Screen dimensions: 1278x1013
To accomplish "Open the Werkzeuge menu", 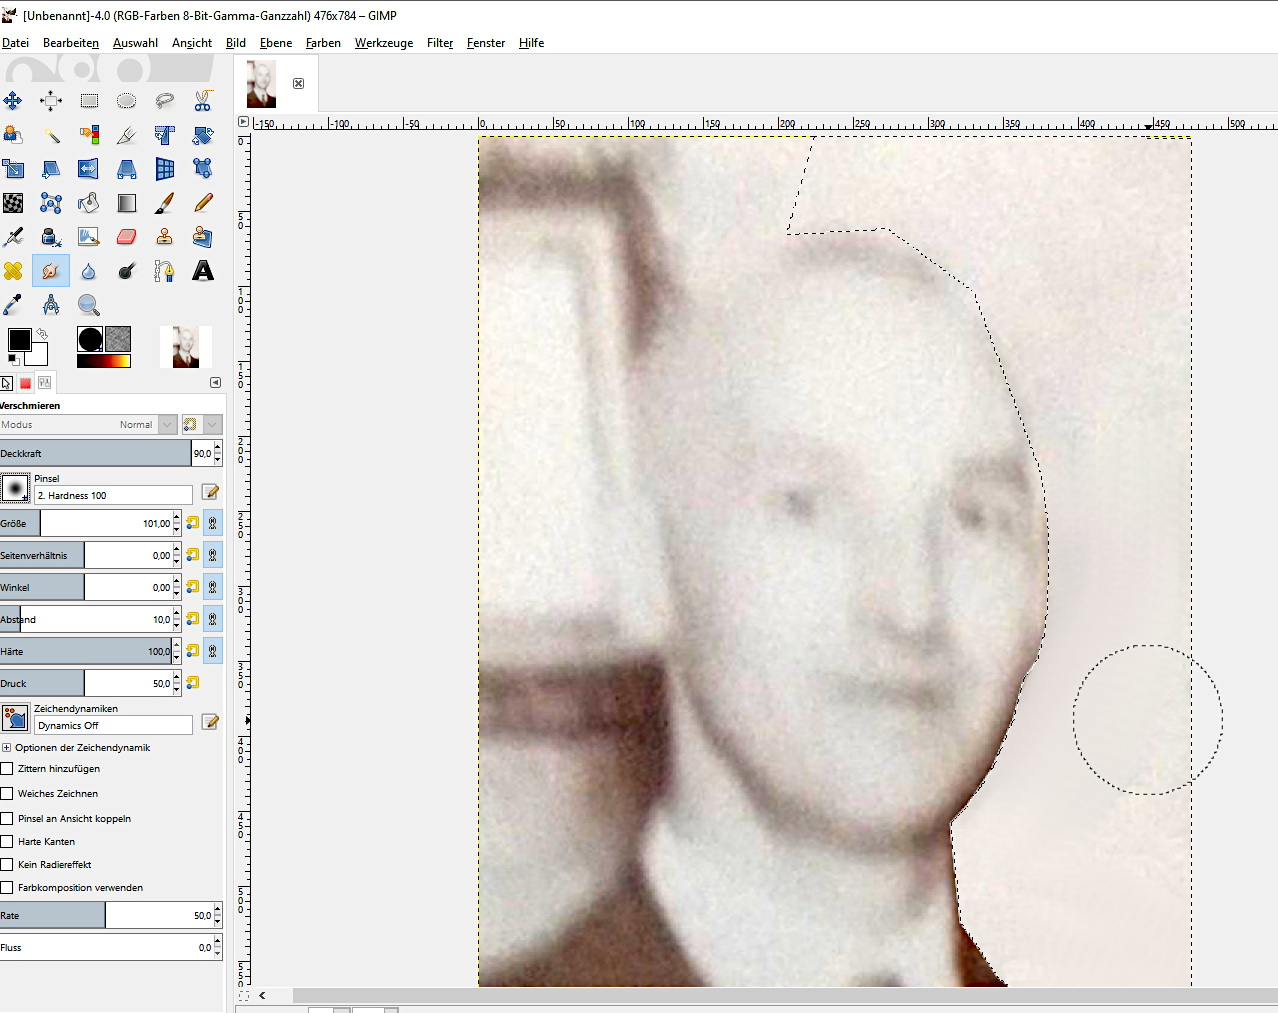I will click(x=383, y=43).
